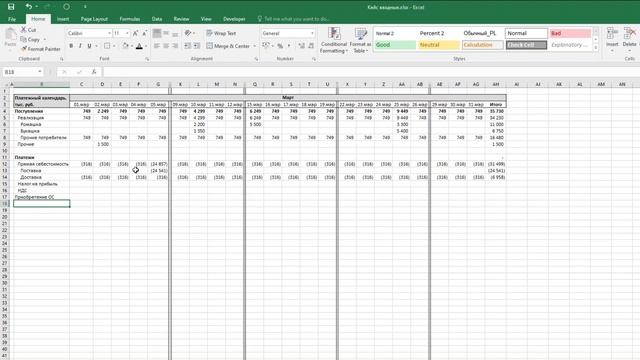Expand the Number dialog launcher

pos(314,59)
